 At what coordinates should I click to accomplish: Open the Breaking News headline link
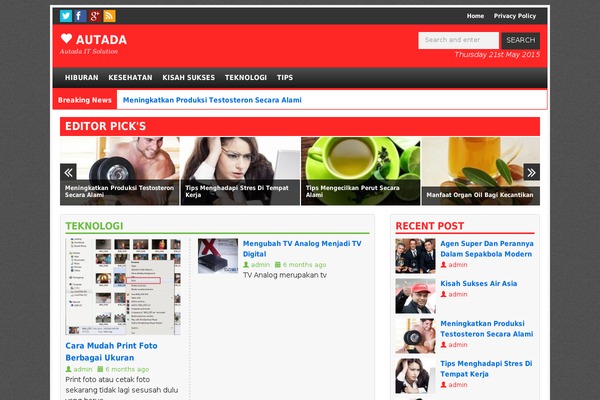(212, 100)
